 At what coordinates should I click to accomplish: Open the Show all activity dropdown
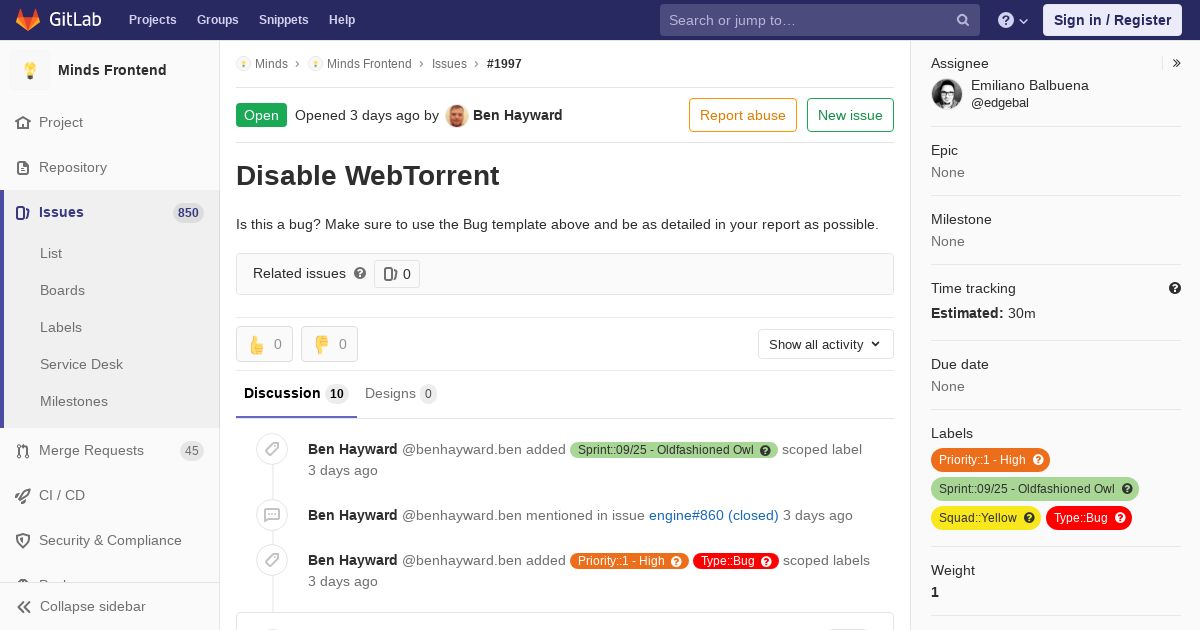[x=825, y=344]
